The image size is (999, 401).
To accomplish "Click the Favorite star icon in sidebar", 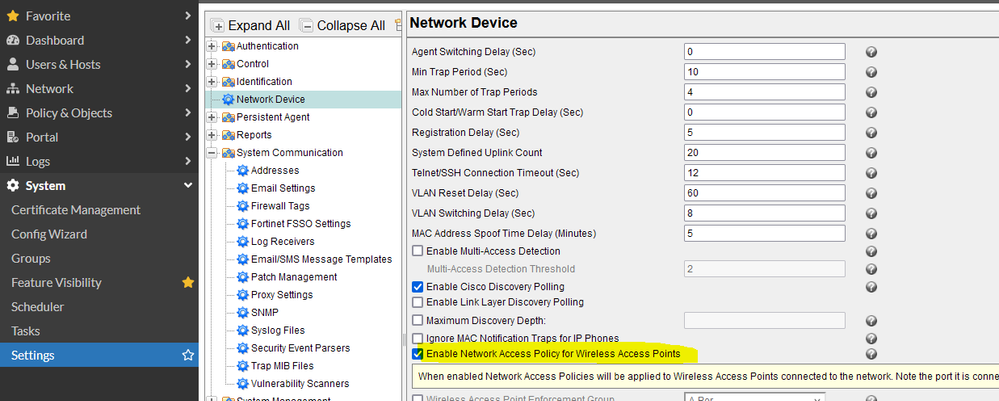I will (x=14, y=16).
